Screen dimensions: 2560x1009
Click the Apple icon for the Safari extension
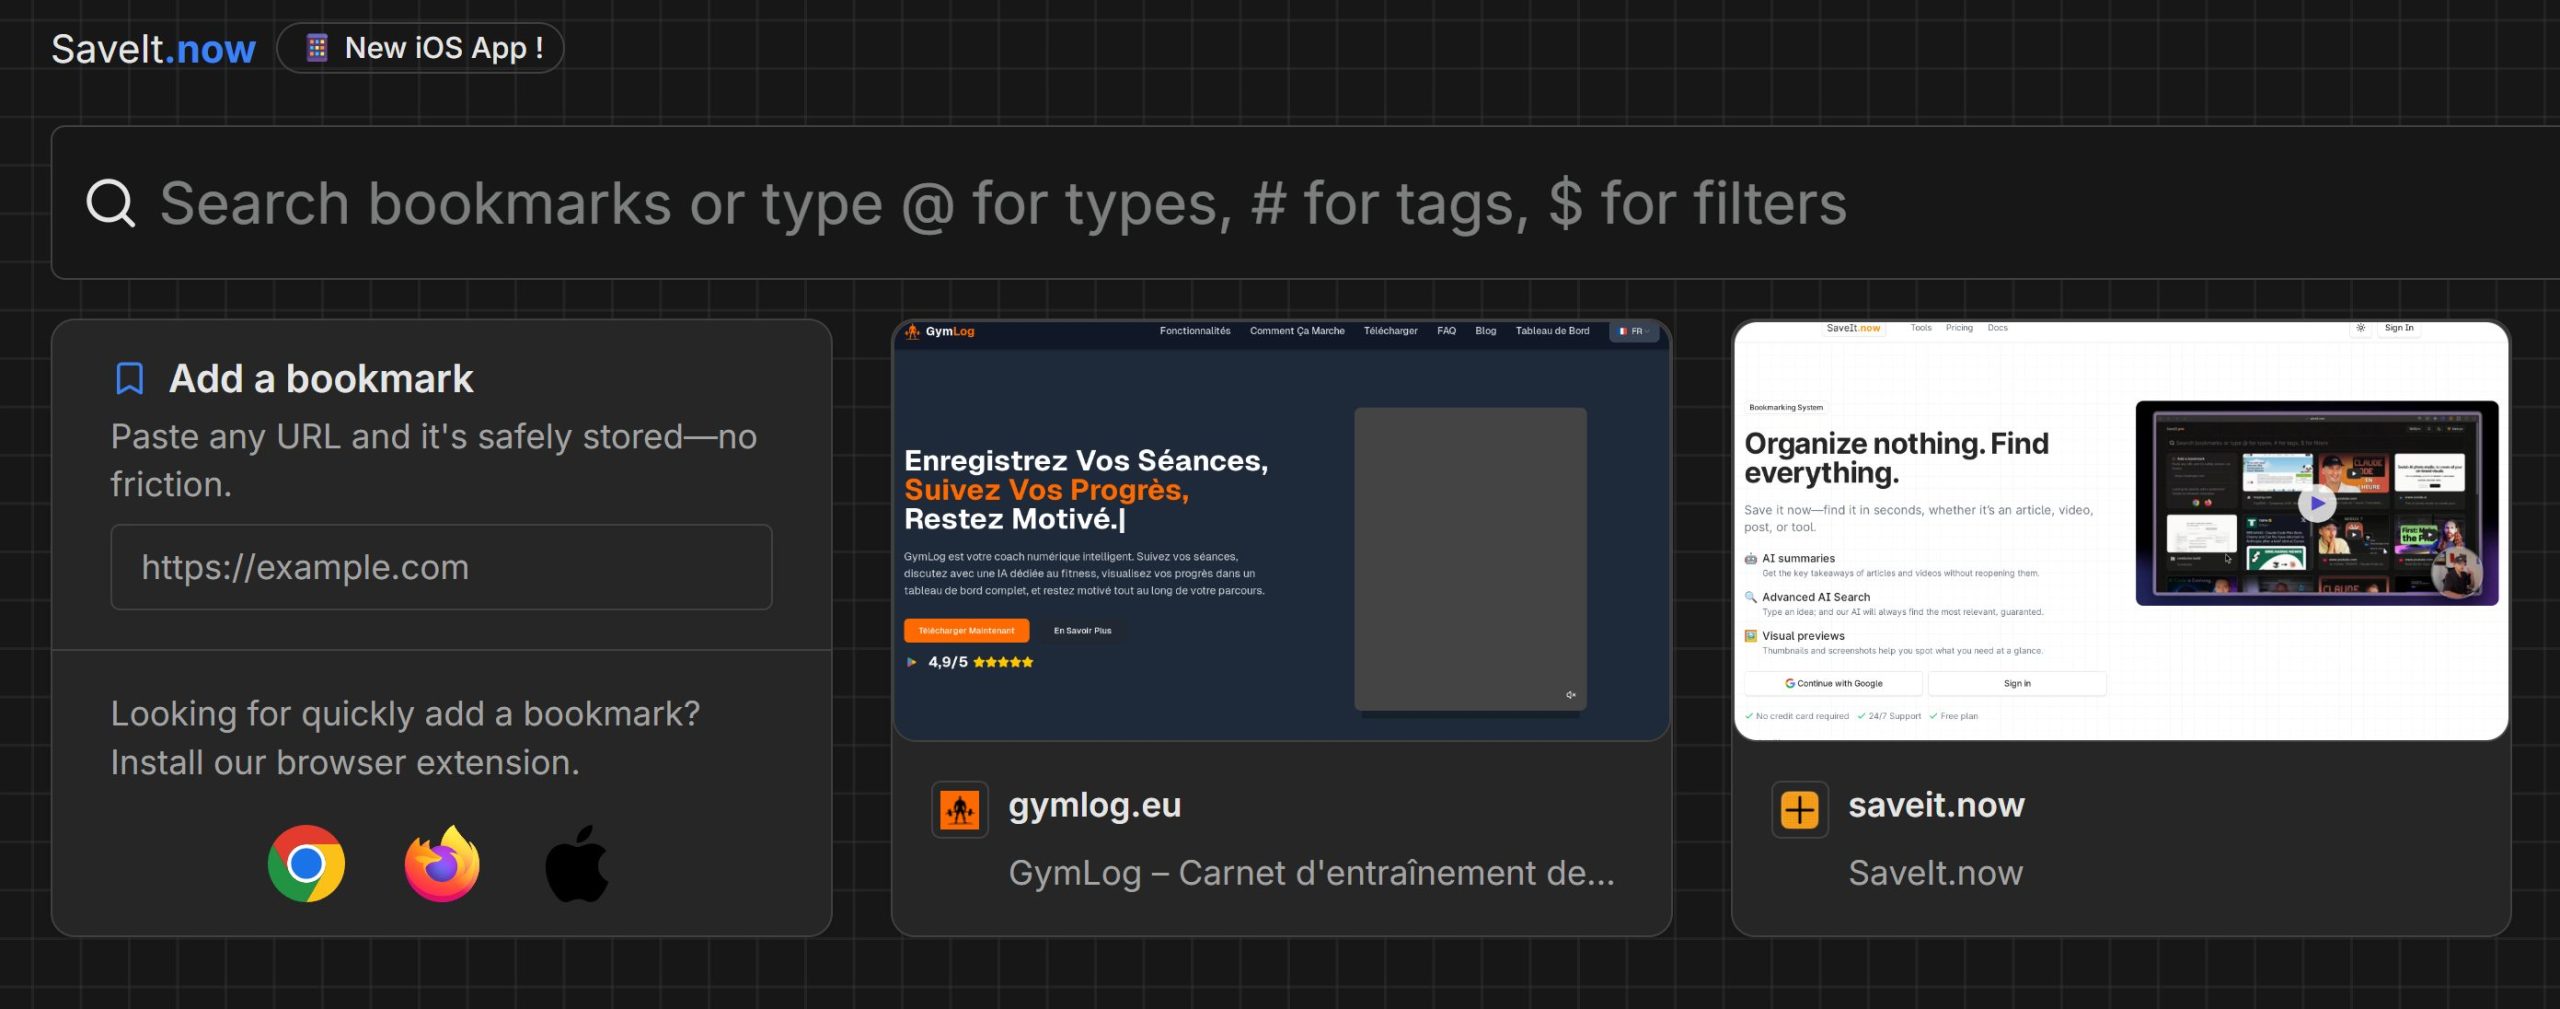[x=576, y=864]
